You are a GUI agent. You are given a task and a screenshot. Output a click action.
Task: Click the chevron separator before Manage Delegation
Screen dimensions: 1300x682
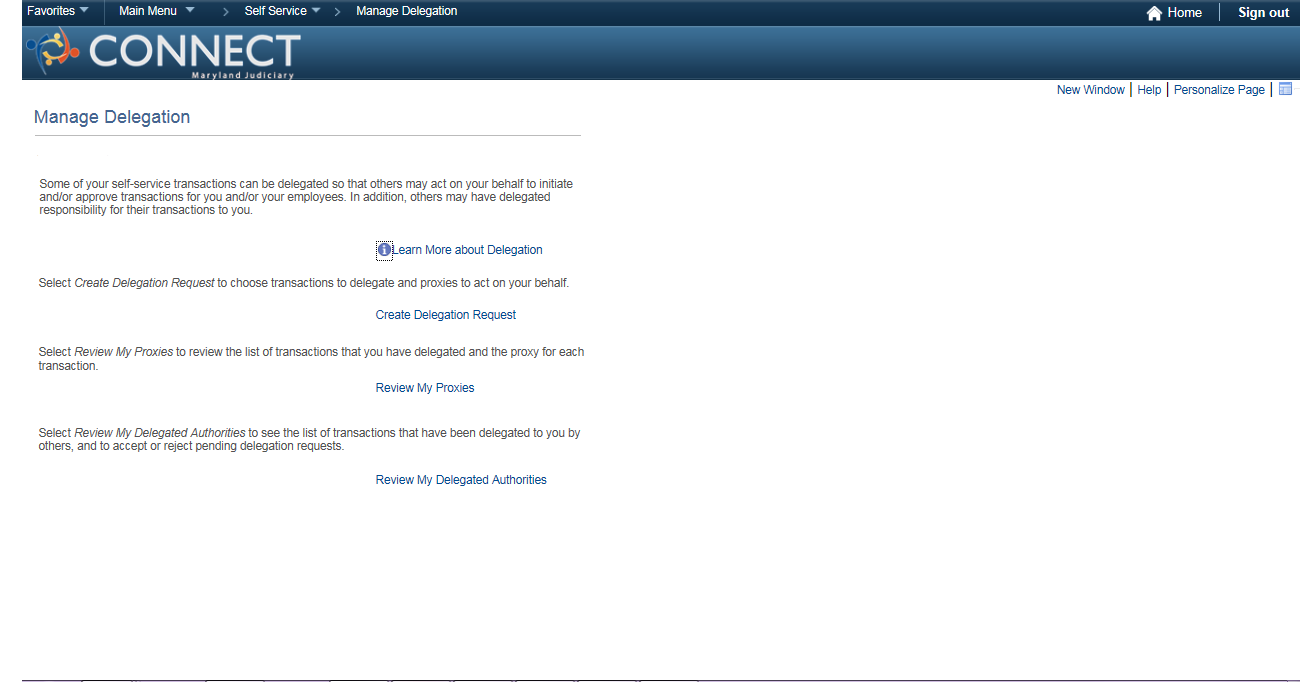tap(337, 12)
